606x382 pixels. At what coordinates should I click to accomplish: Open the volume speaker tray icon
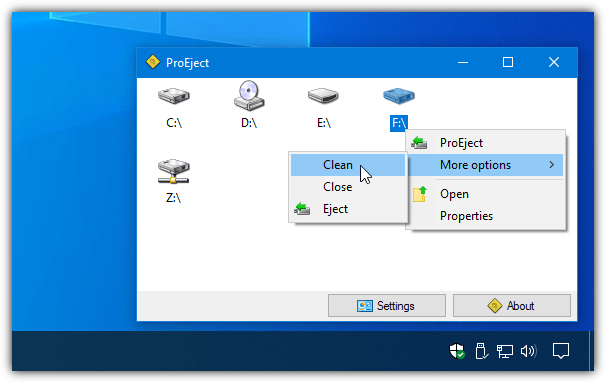529,351
